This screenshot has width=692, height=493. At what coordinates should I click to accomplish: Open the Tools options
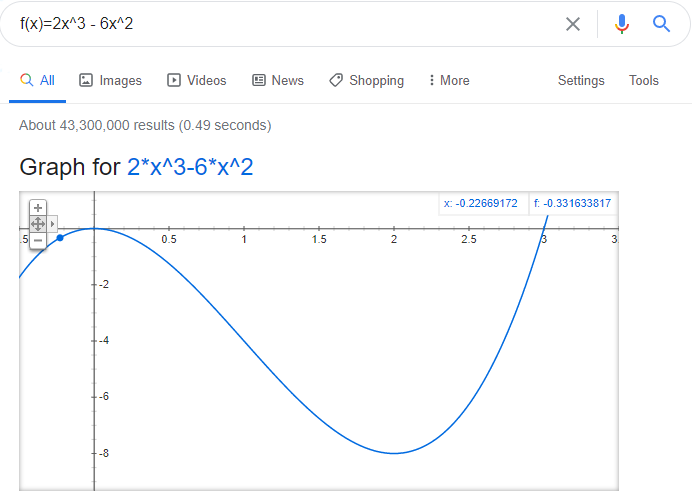pyautogui.click(x=644, y=80)
